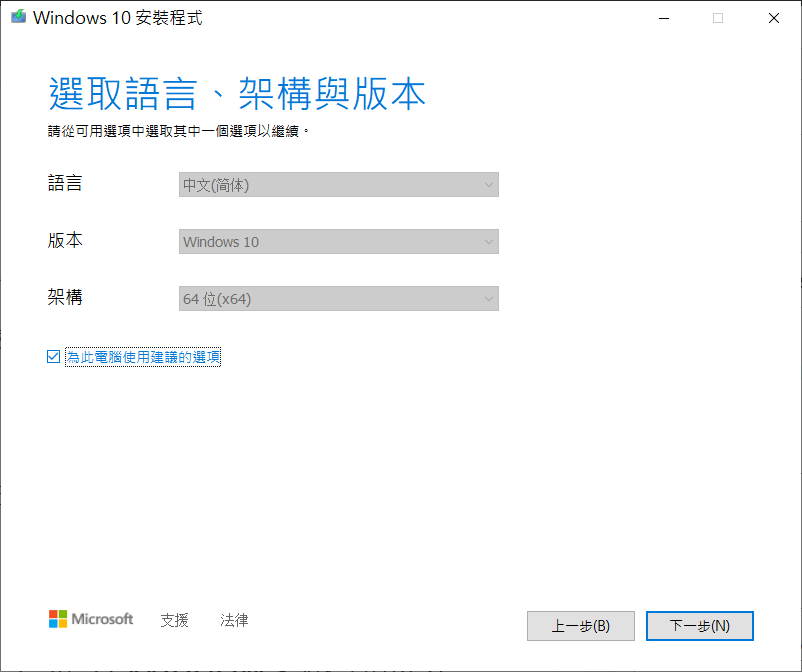802x672 pixels.
Task: Click the Microsoft wordmark text in footer
Action: pos(102,619)
